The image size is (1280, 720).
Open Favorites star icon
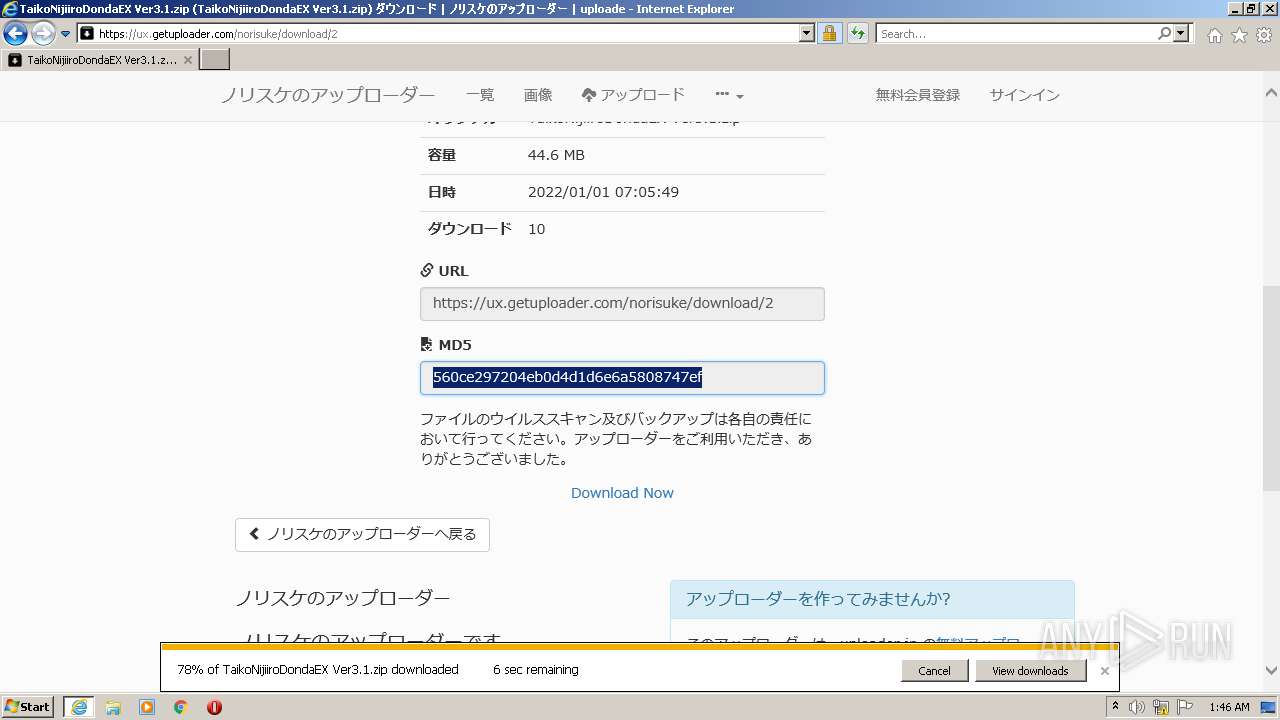click(1239, 35)
